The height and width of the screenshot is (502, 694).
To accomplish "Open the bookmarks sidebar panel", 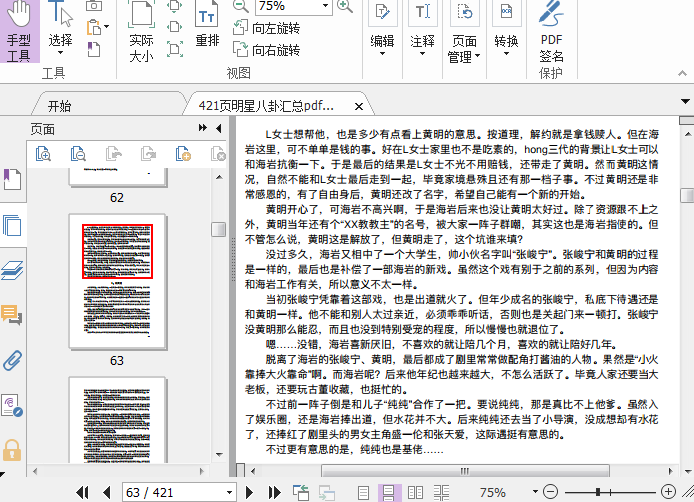I will pyautogui.click(x=12, y=179).
